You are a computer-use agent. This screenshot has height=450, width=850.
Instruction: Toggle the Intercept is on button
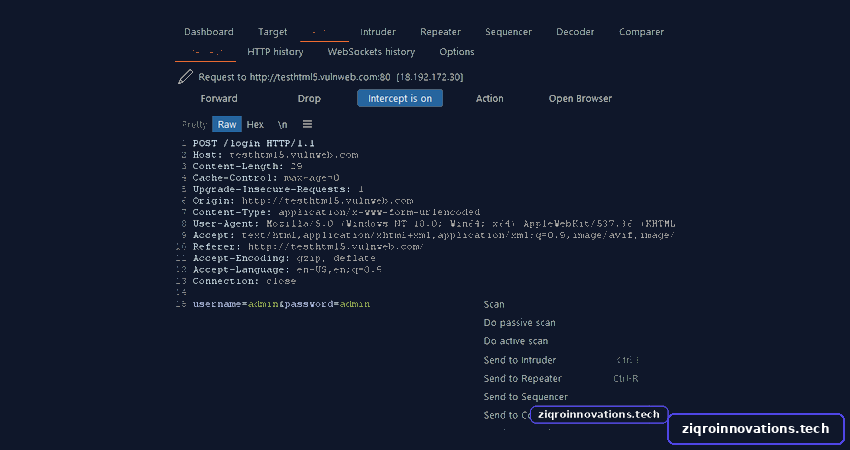400,98
